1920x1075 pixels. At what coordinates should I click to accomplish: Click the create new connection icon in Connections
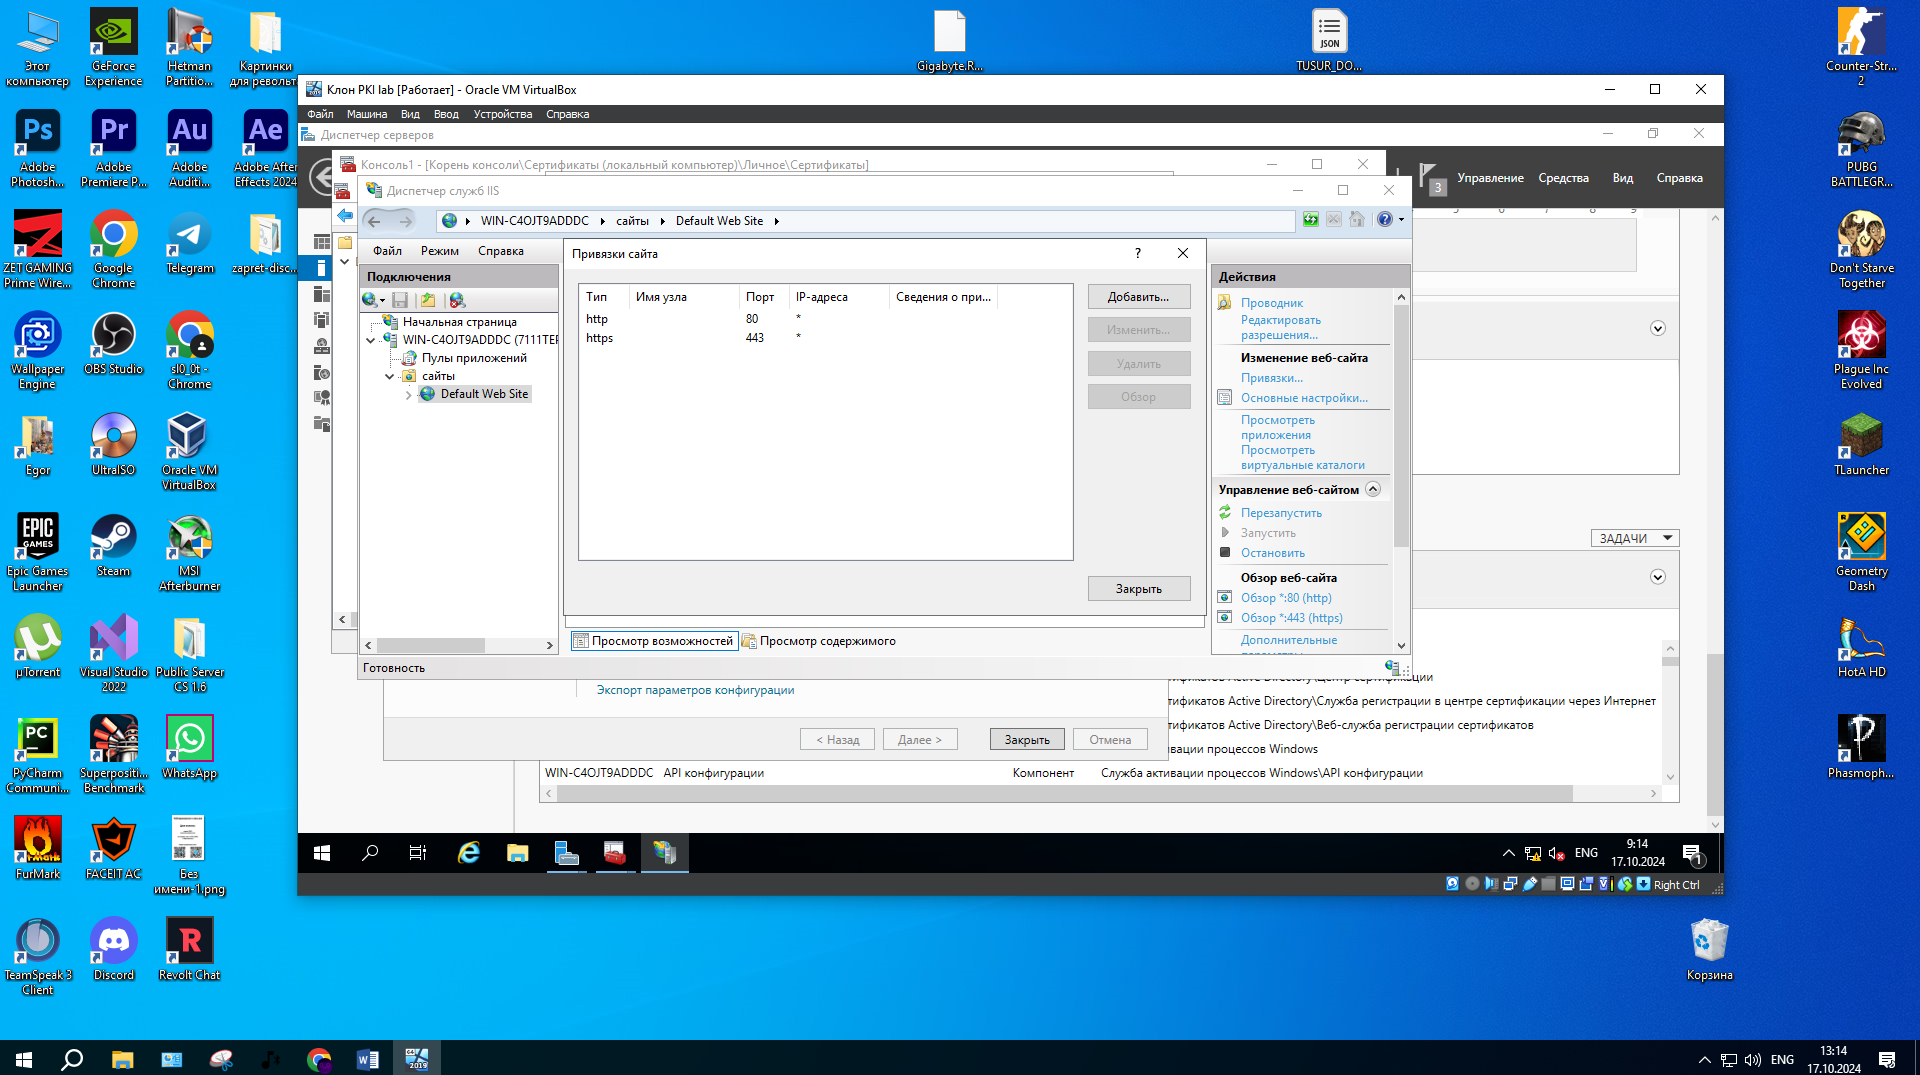pyautogui.click(x=372, y=300)
